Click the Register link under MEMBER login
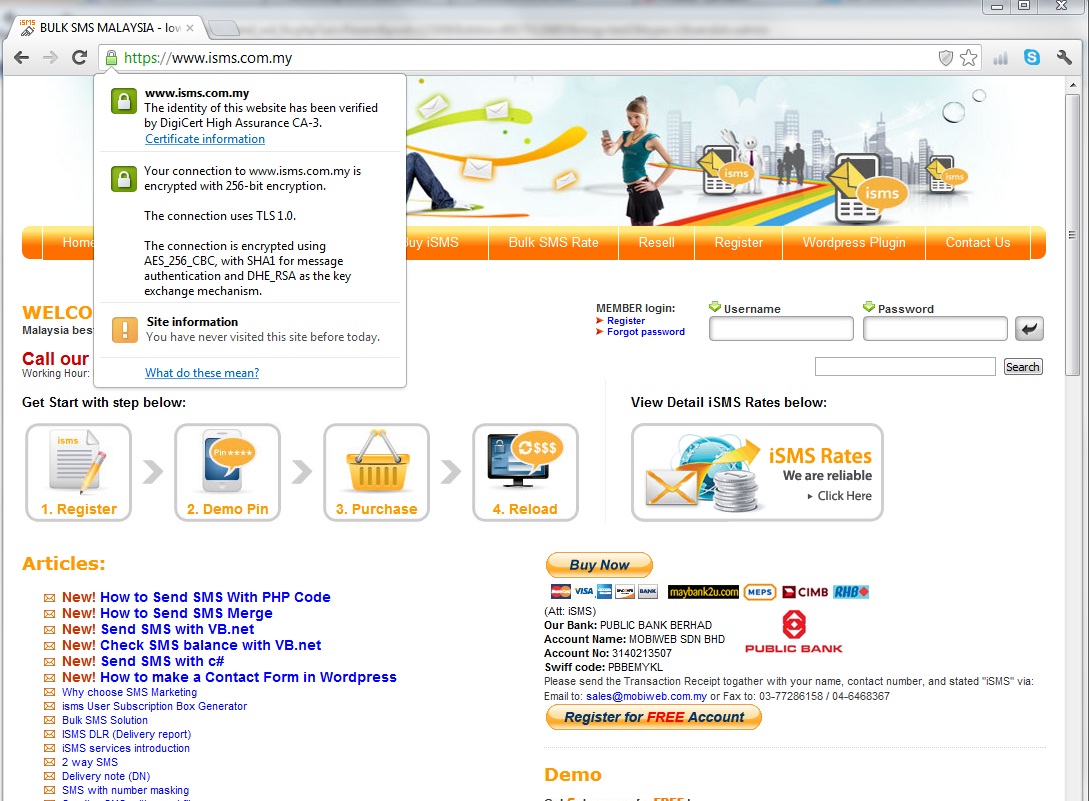This screenshot has width=1089, height=801. 626,321
